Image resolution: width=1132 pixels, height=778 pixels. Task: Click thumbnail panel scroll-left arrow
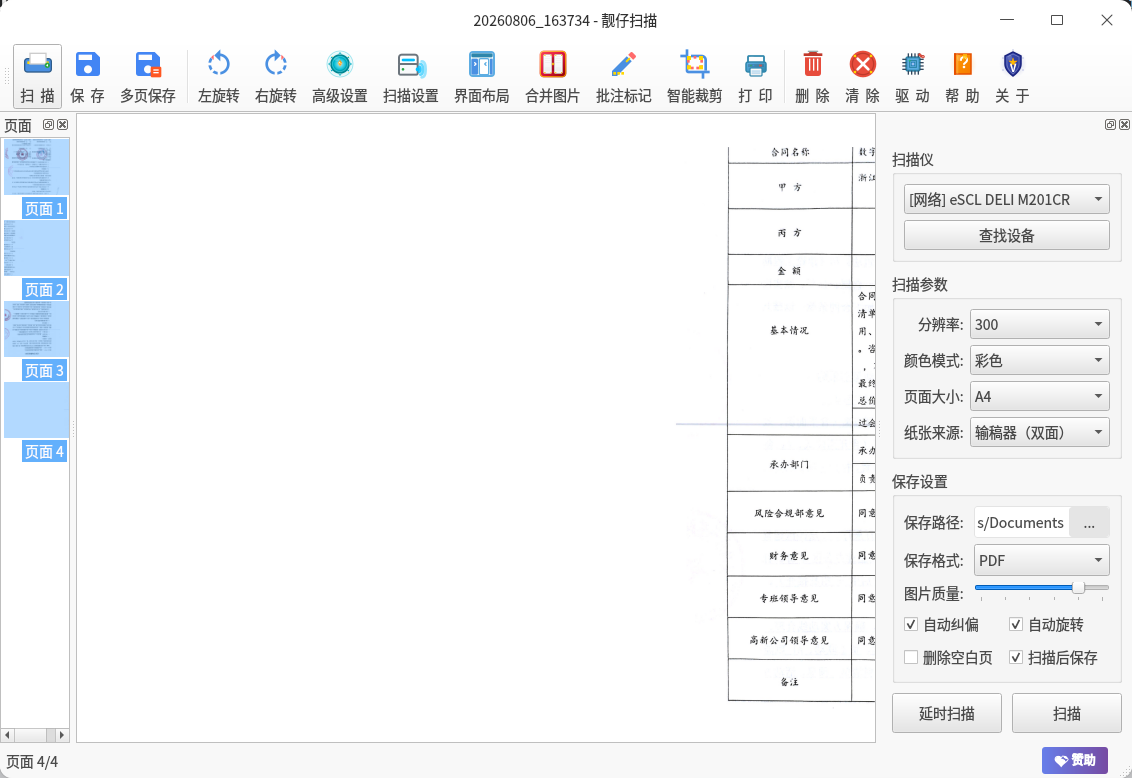coord(7,735)
